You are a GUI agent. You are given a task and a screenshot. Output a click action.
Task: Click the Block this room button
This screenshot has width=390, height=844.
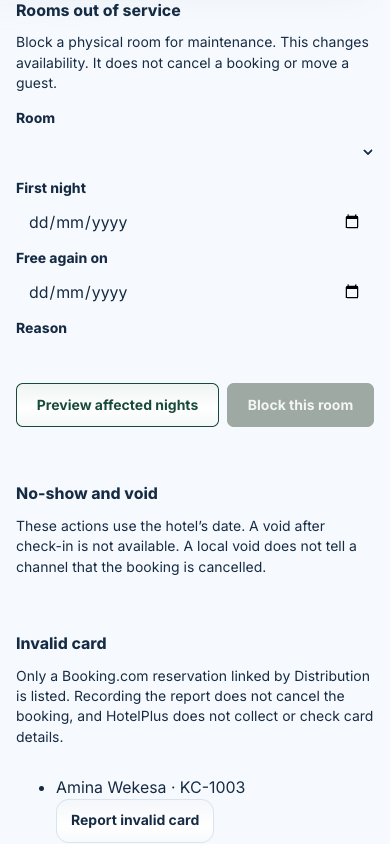pos(300,405)
